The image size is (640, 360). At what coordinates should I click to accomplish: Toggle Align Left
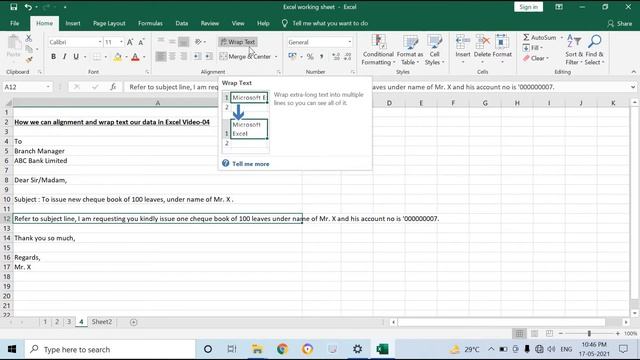[x=161, y=56]
